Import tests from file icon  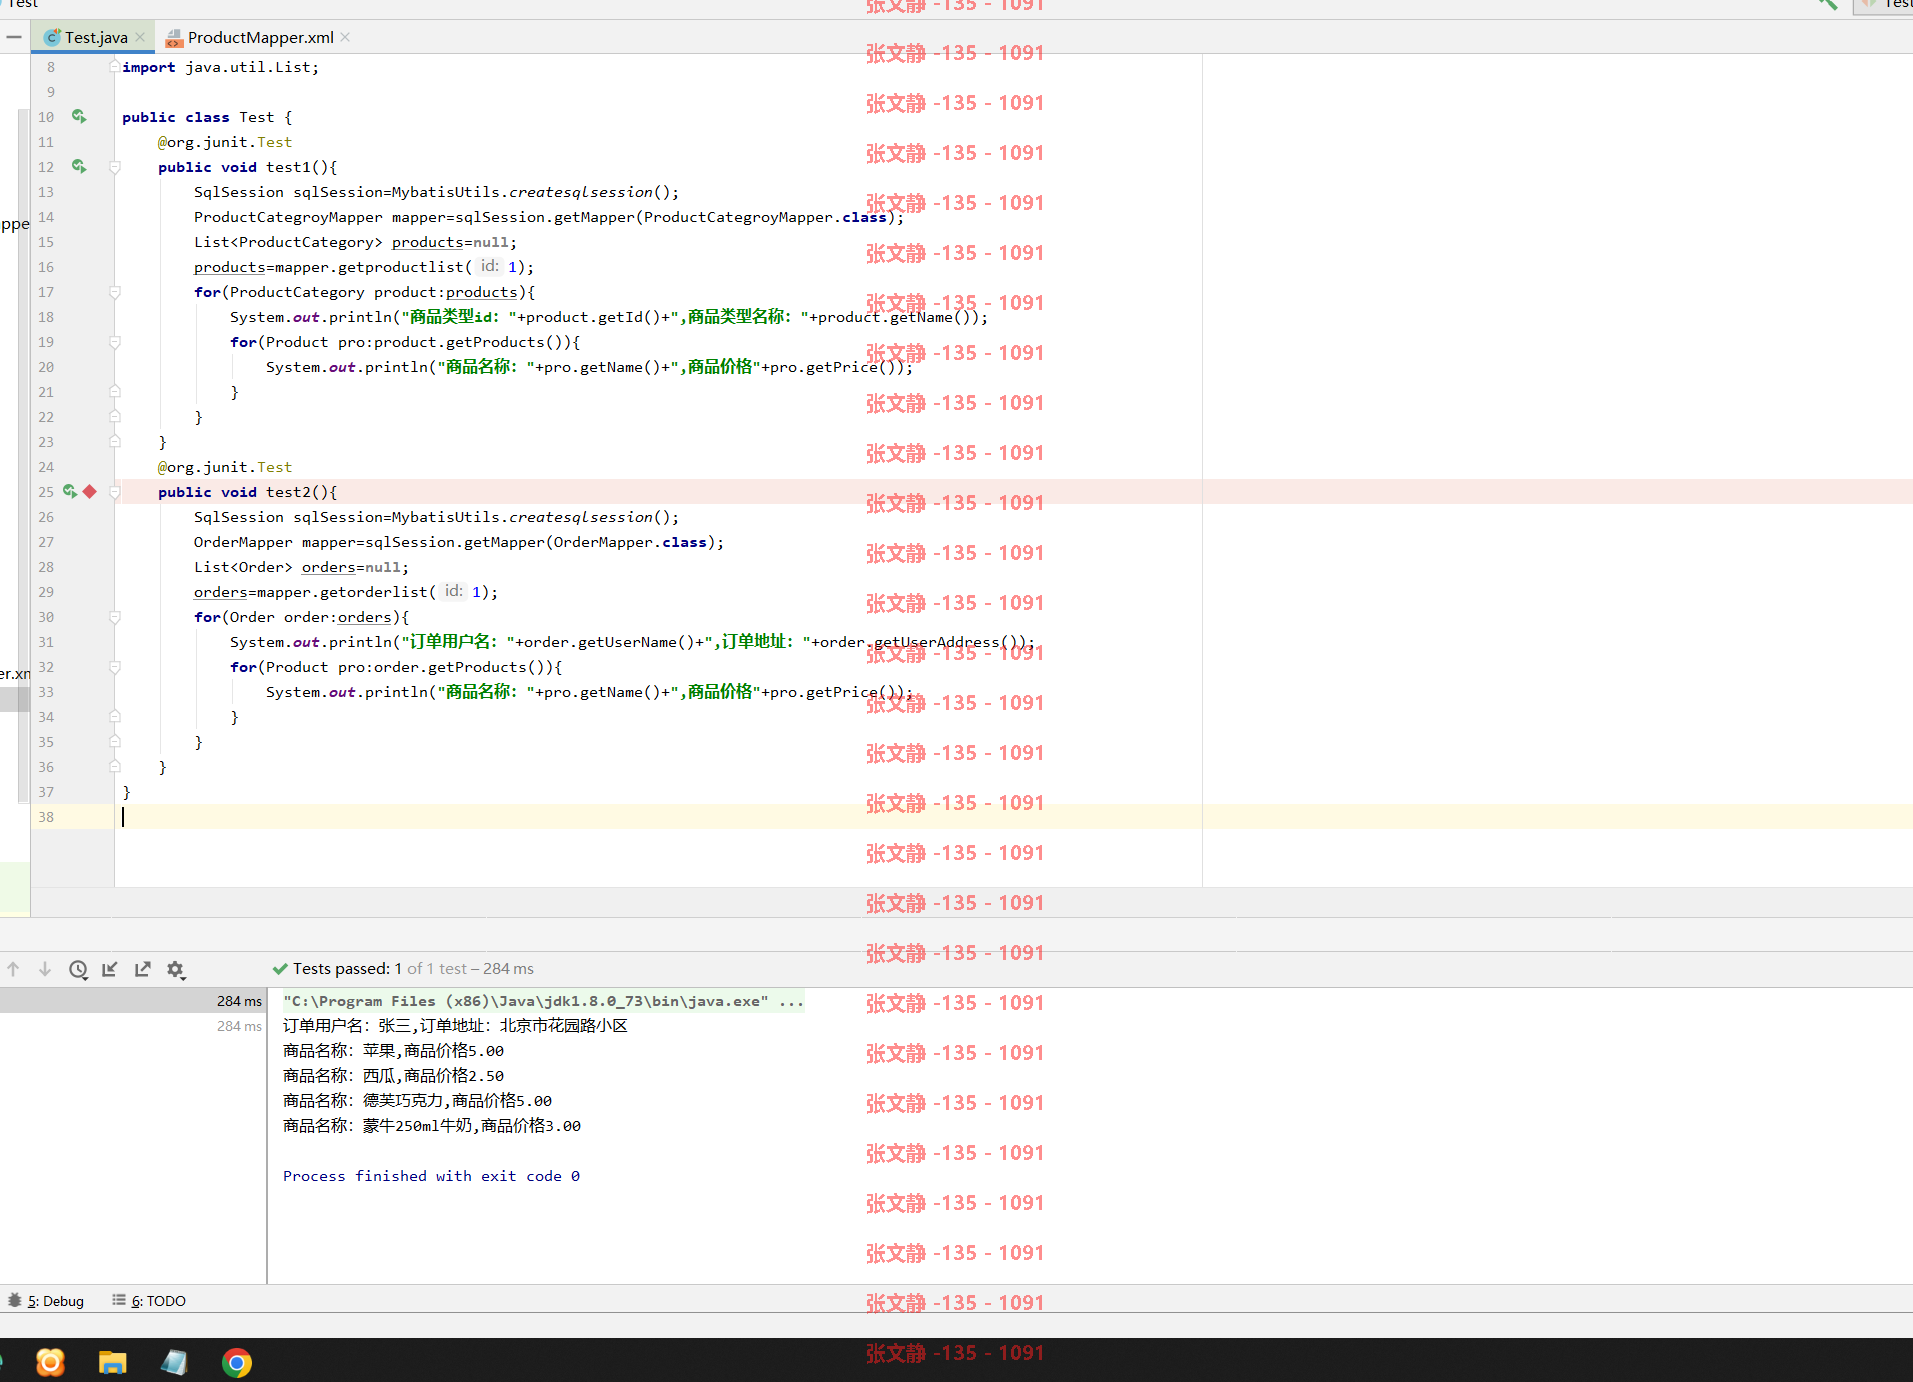110,969
